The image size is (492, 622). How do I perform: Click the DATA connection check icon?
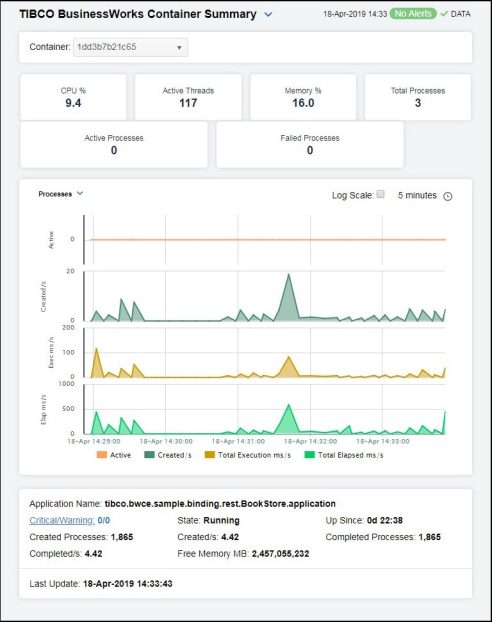[444, 14]
